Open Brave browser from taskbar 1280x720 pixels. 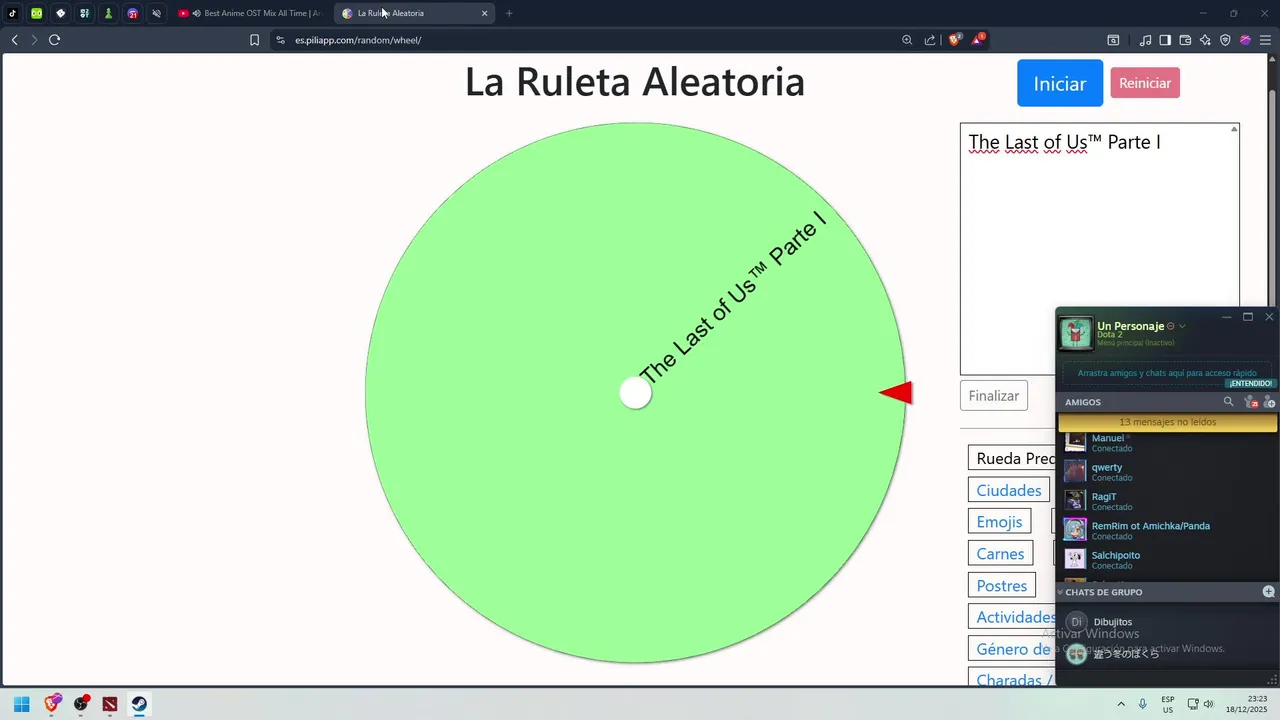pos(52,704)
